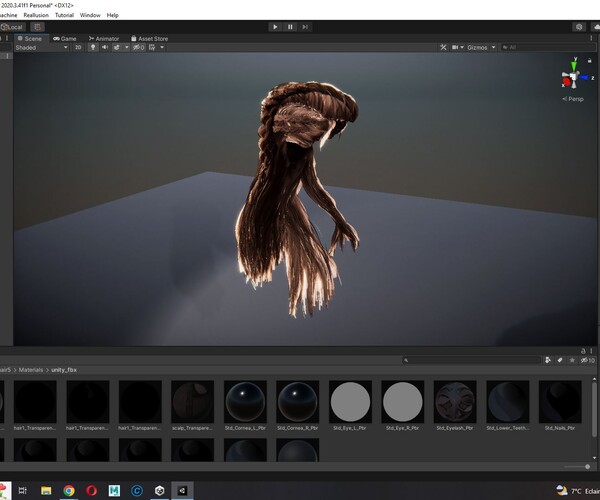This screenshot has height=500, width=600.
Task: Switch to the Scene tab
Action: tap(30, 39)
